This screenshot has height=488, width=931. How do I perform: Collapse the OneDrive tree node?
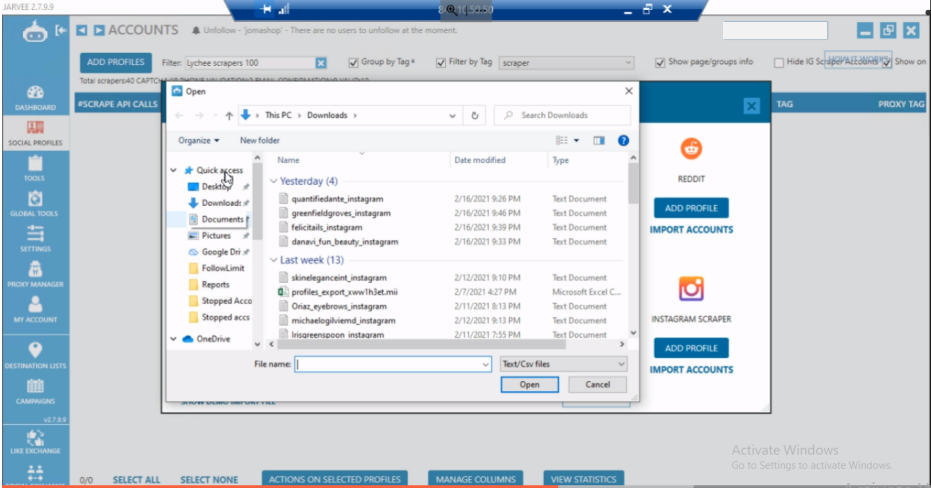click(x=173, y=339)
